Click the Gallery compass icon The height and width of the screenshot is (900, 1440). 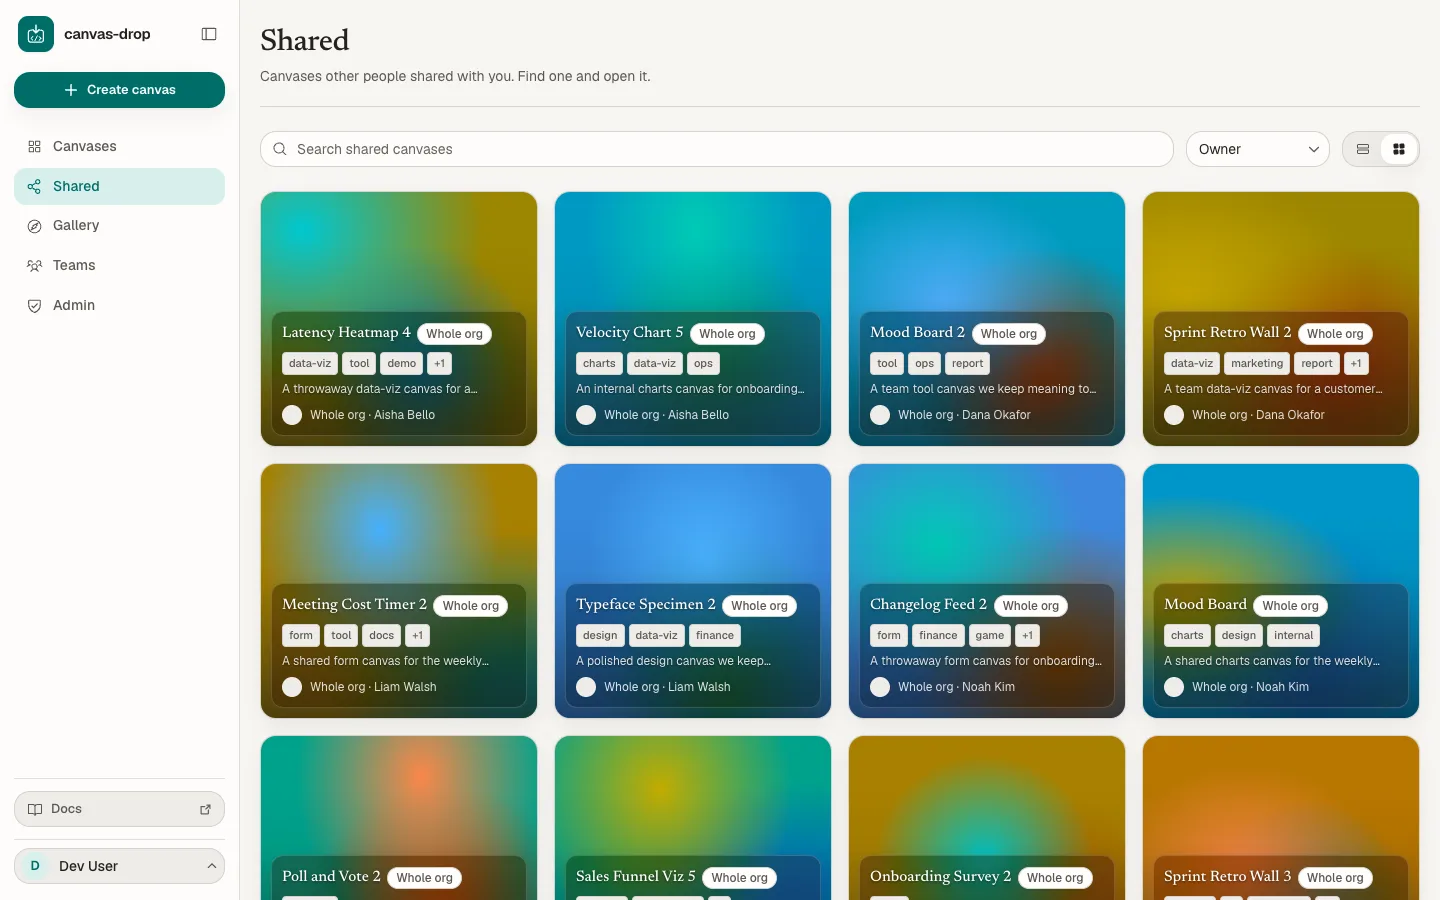pos(34,226)
